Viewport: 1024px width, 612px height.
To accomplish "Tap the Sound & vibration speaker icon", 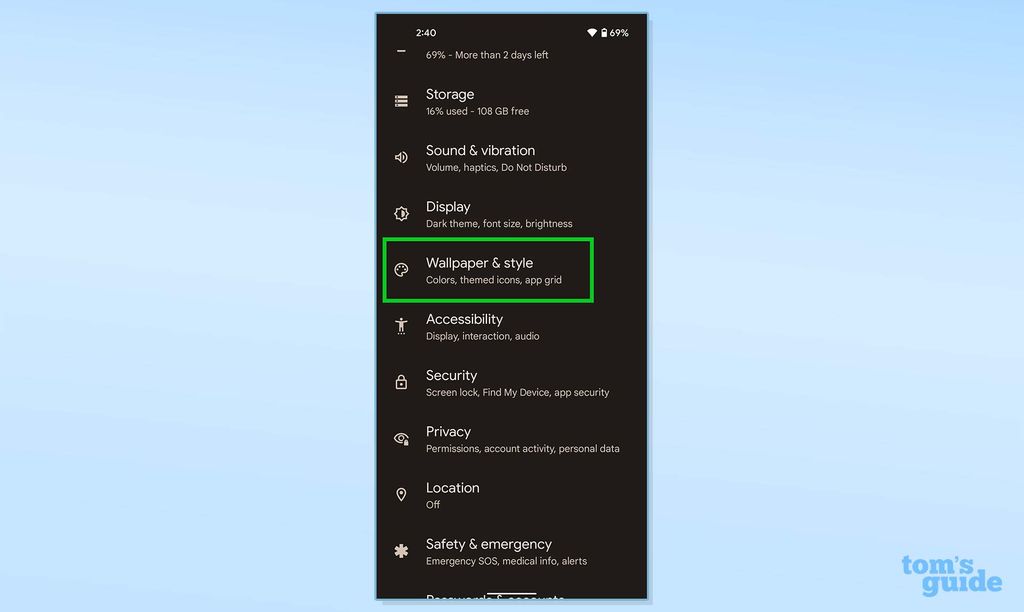I will point(401,157).
